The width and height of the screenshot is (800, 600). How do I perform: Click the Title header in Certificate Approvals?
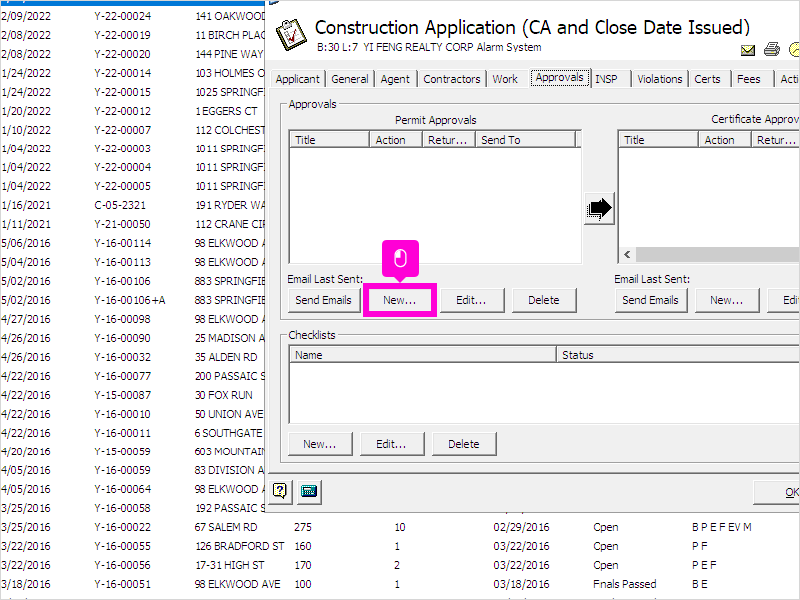point(658,140)
